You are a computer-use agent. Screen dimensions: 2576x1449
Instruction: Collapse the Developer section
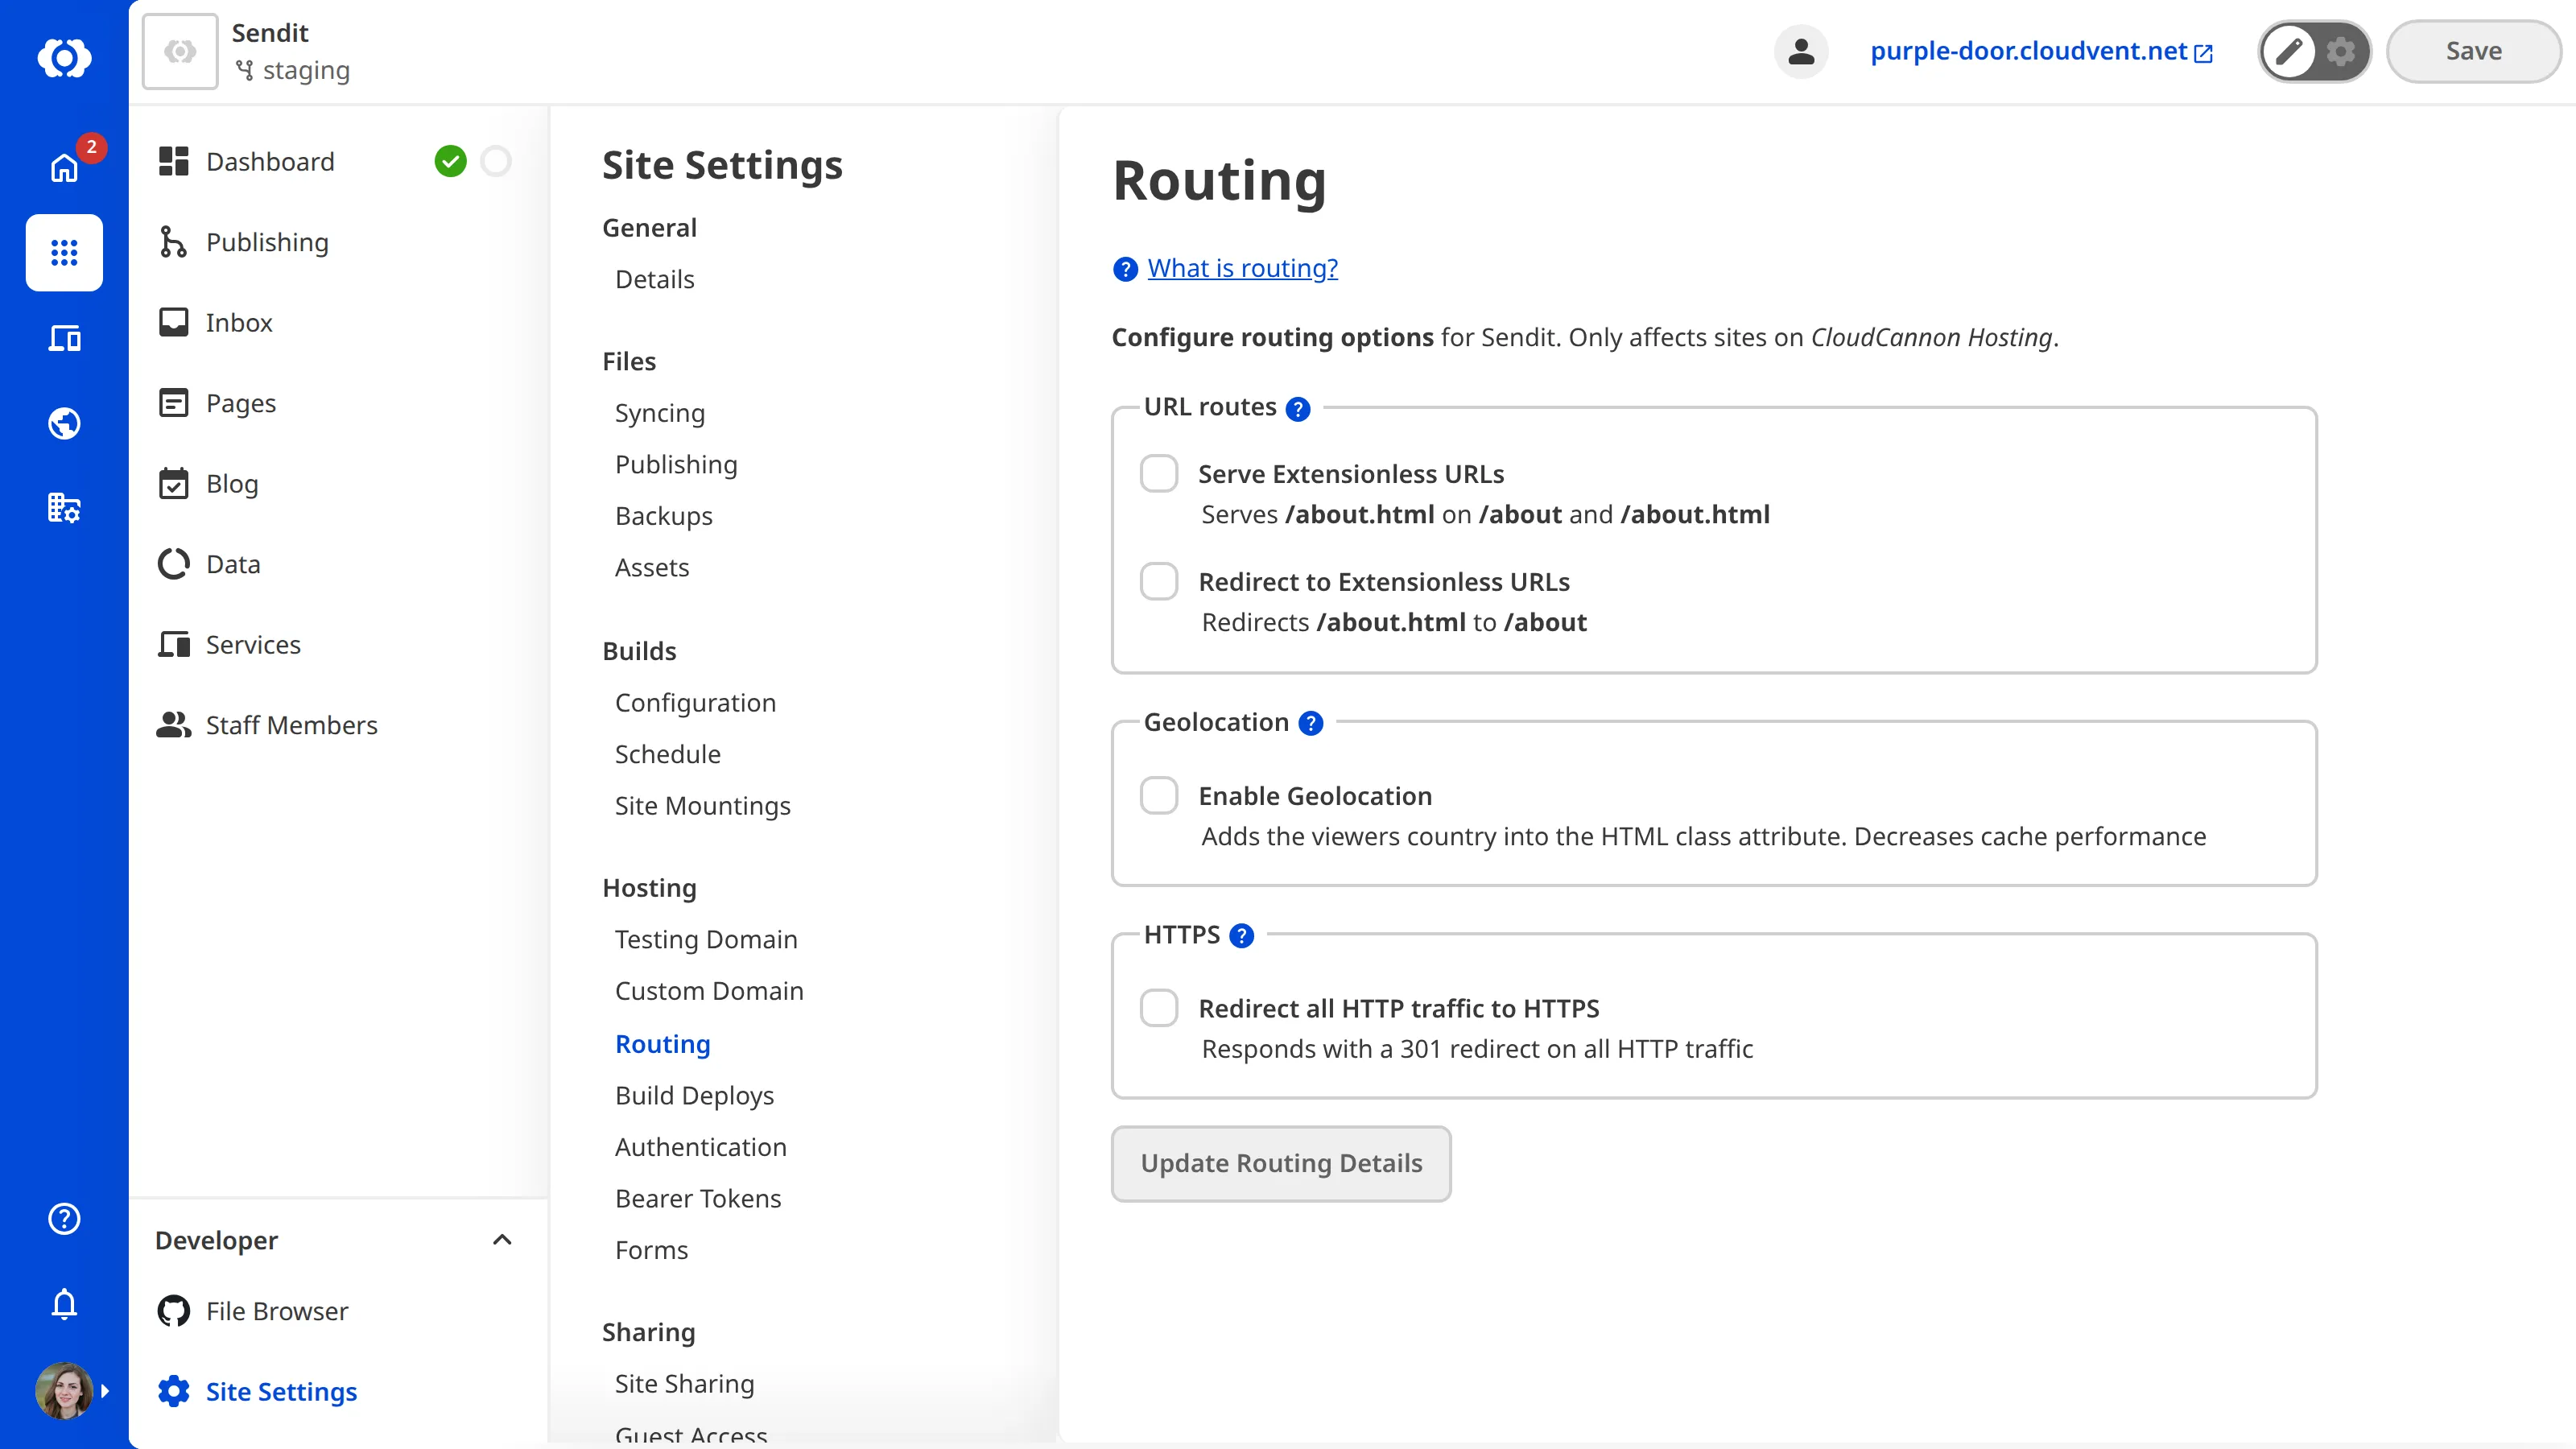[502, 1240]
